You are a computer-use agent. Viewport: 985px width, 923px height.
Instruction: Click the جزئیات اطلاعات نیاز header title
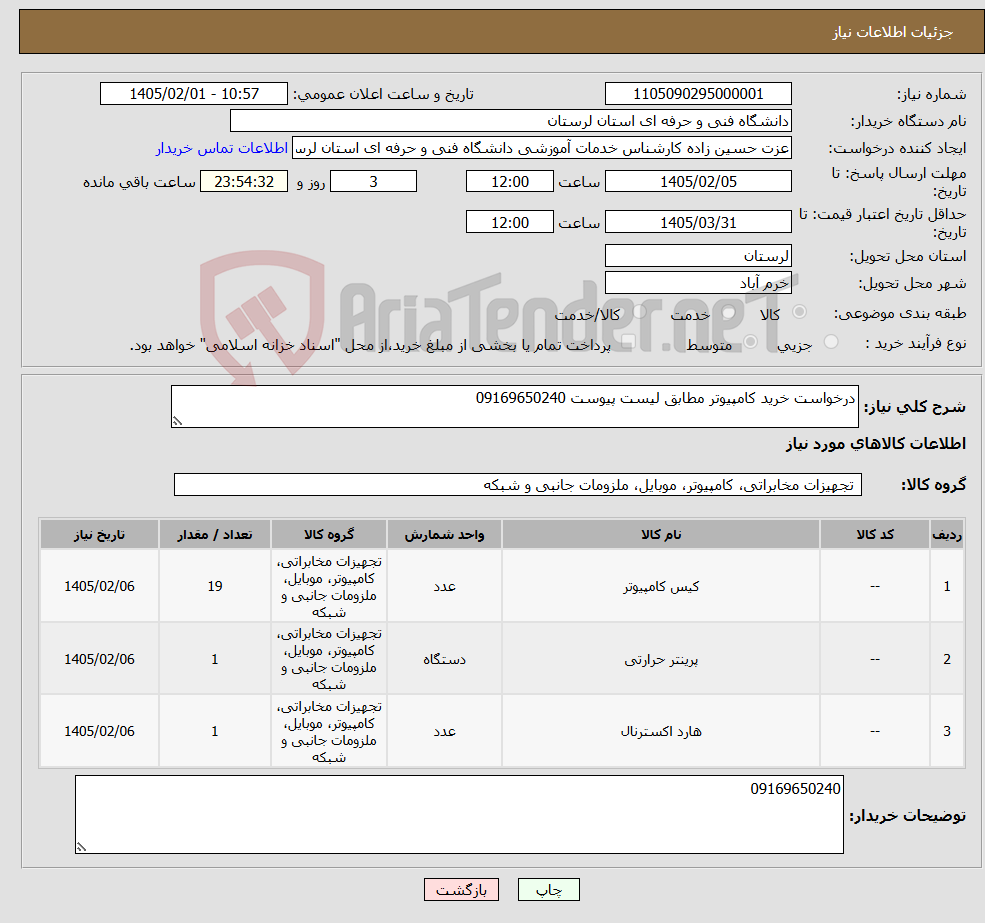pyautogui.click(x=893, y=32)
